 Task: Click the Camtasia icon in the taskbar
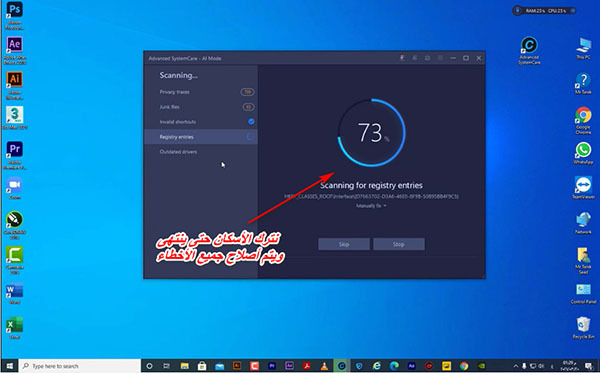pos(254,366)
